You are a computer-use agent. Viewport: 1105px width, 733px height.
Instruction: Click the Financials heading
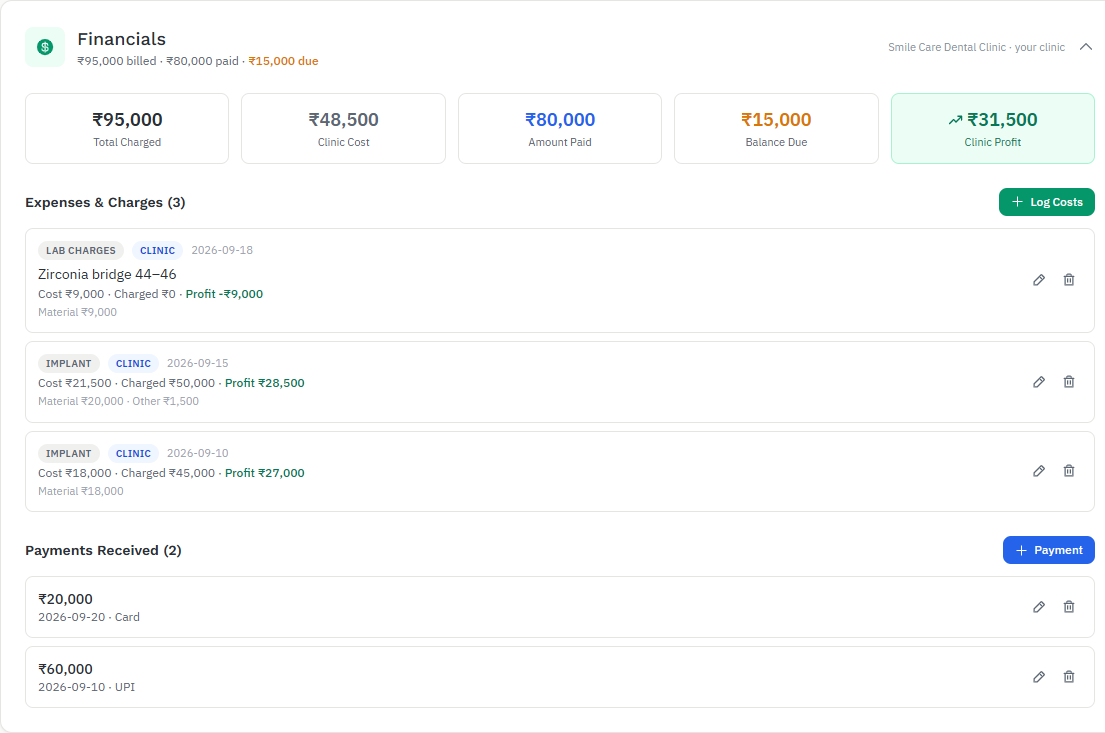(x=122, y=39)
